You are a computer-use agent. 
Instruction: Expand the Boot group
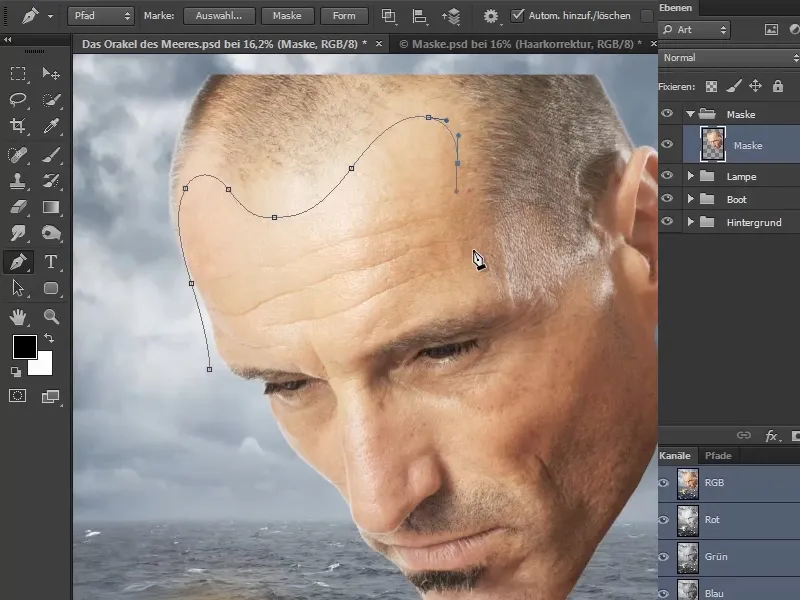pos(691,199)
